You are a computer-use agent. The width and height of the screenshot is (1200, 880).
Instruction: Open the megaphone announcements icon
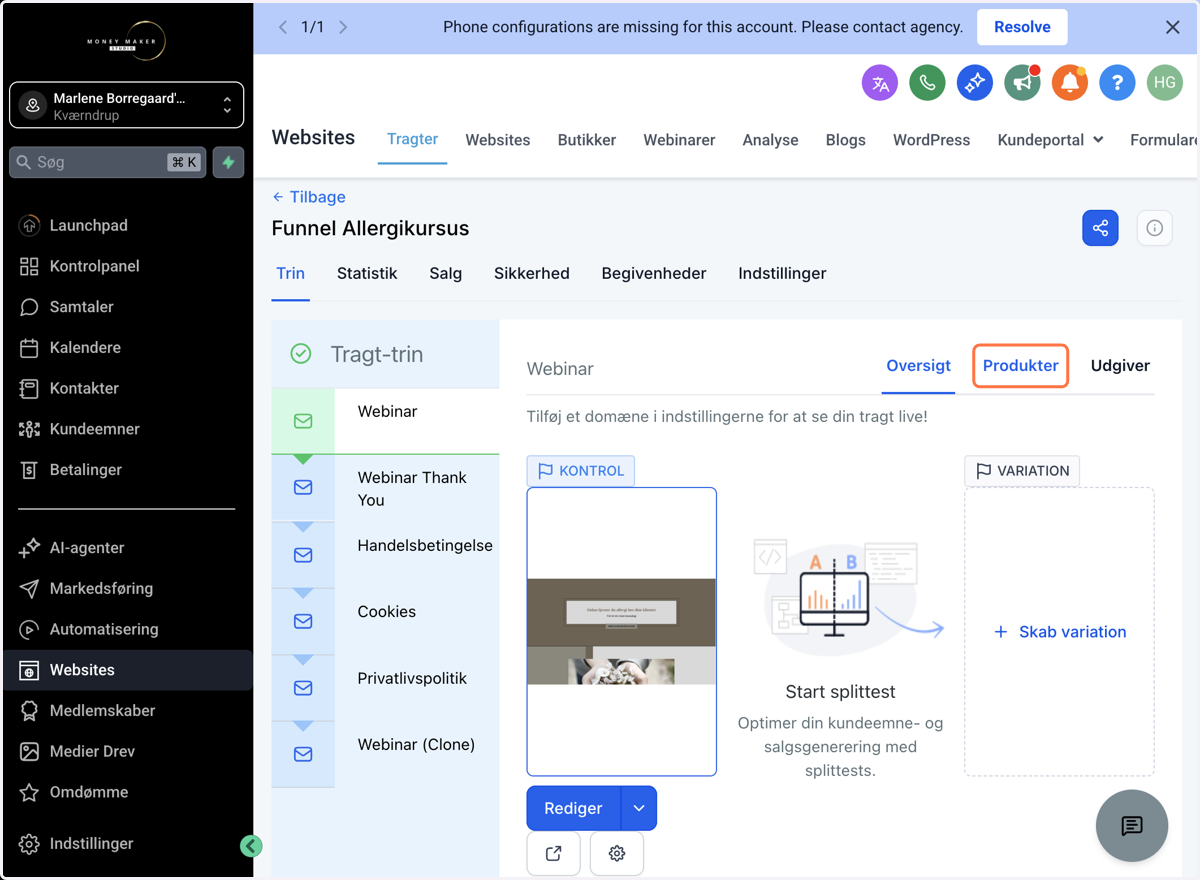pos(1022,83)
